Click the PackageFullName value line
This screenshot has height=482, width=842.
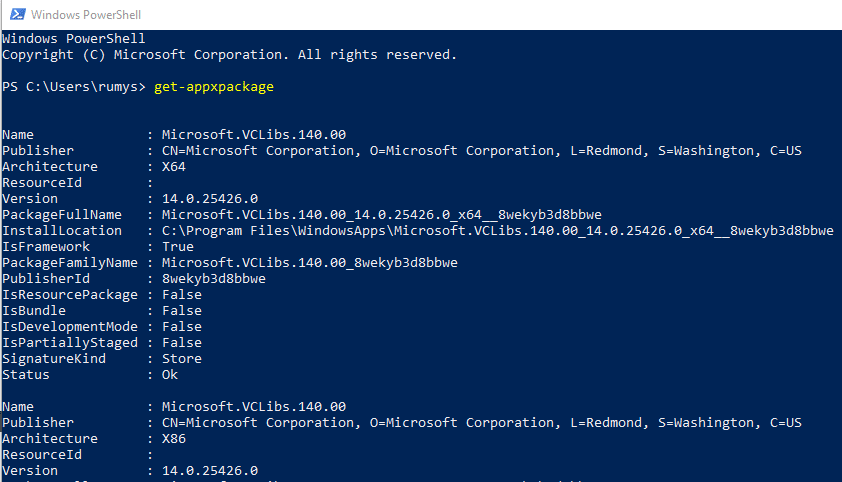click(x=382, y=215)
